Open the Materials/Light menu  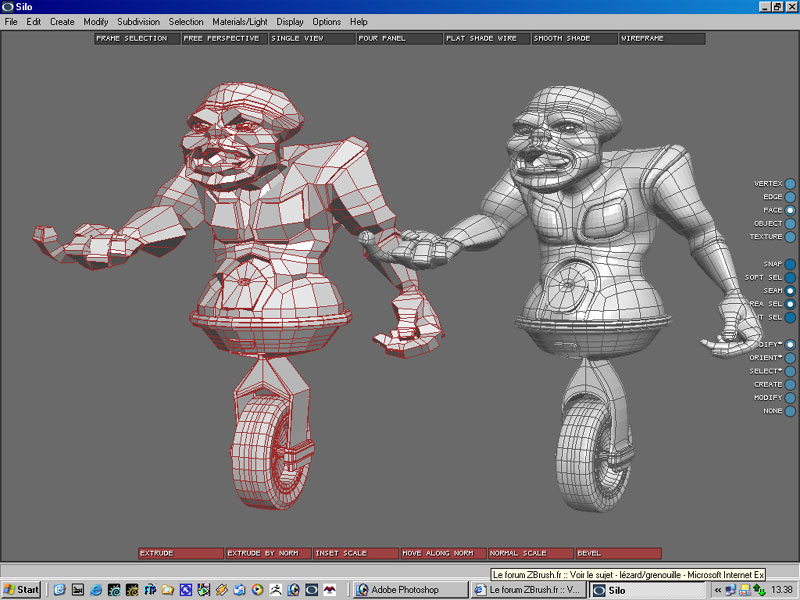(x=240, y=21)
